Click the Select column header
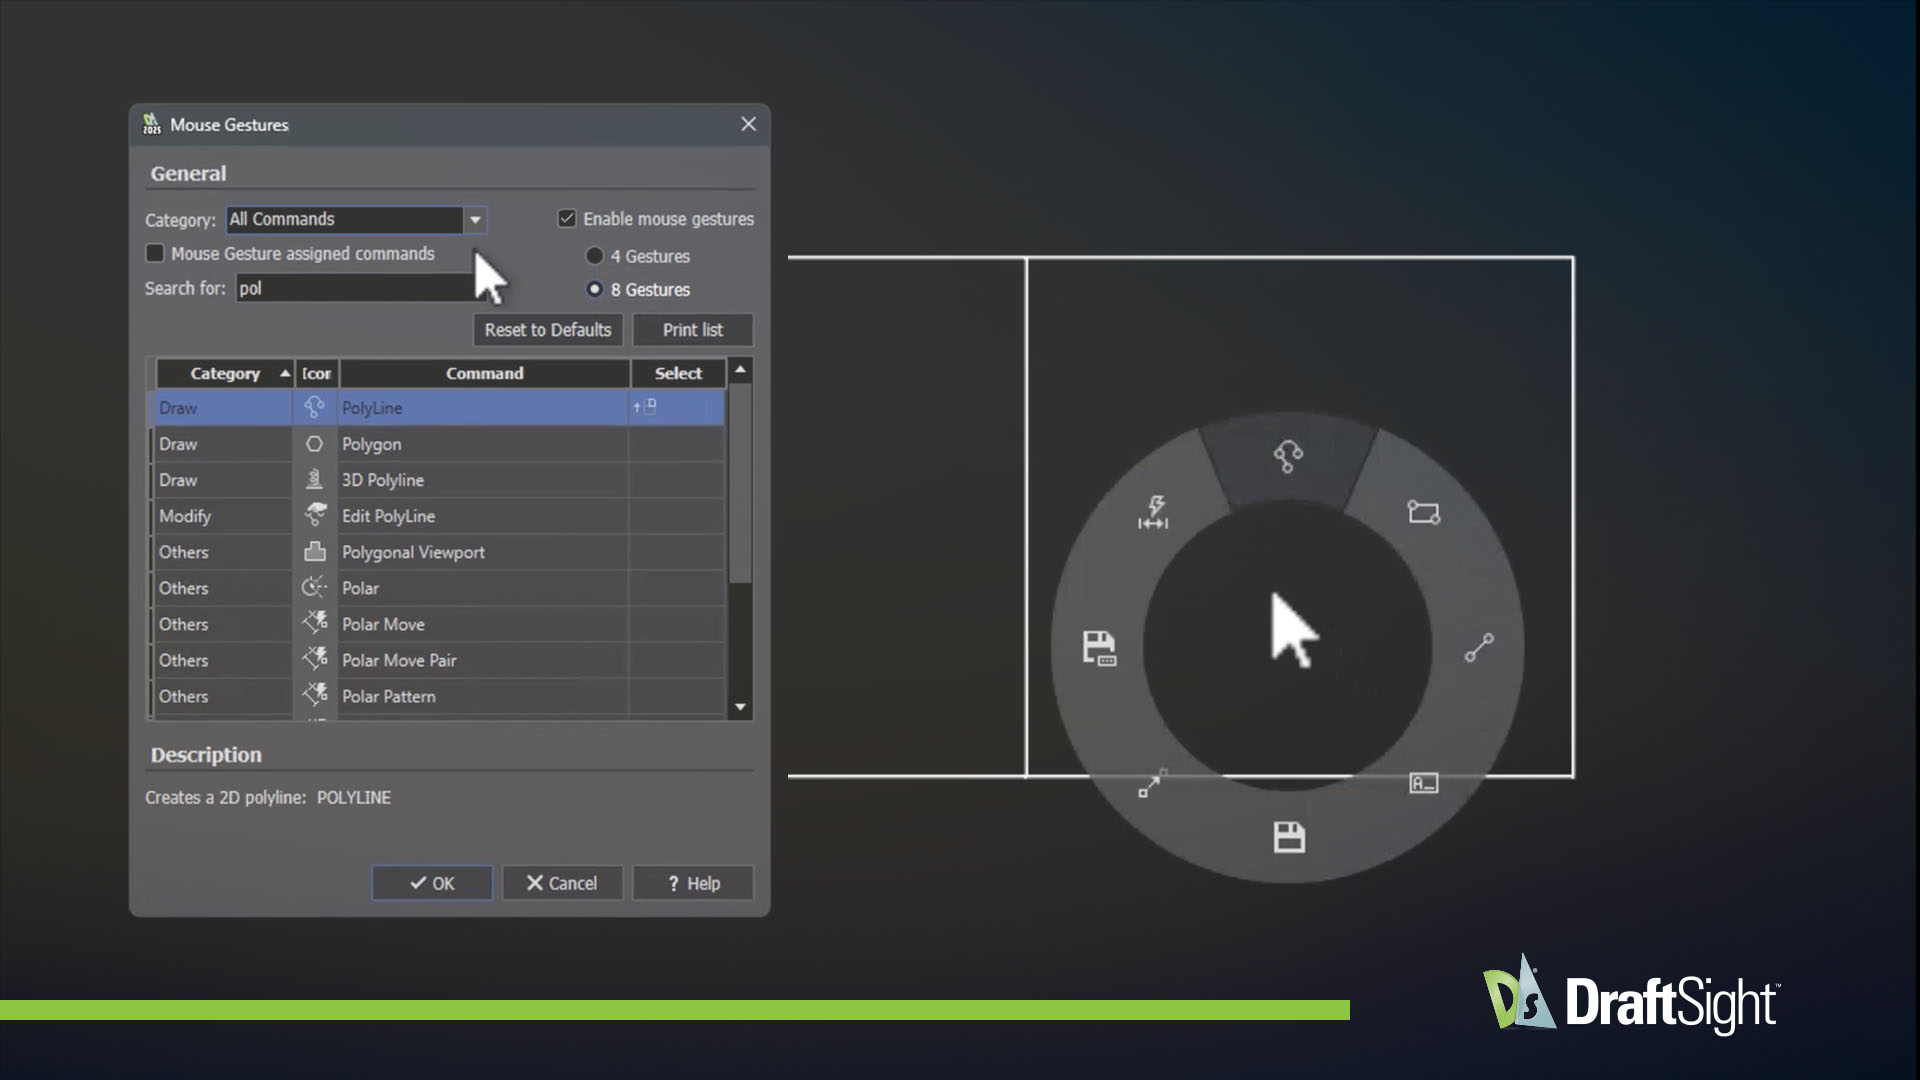The height and width of the screenshot is (1080, 1920). pos(678,373)
